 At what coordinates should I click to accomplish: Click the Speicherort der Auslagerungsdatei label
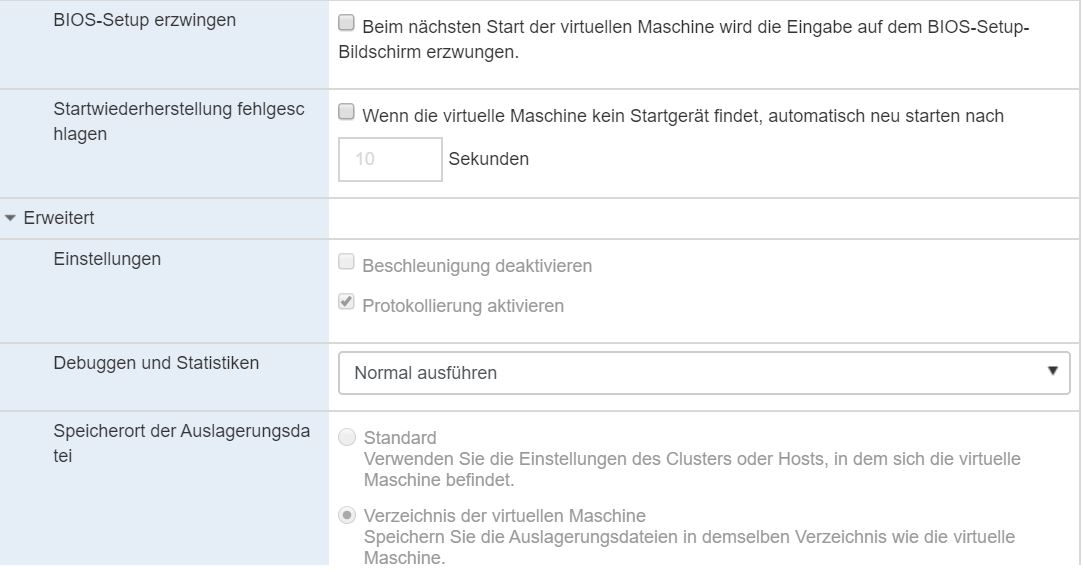point(181,443)
